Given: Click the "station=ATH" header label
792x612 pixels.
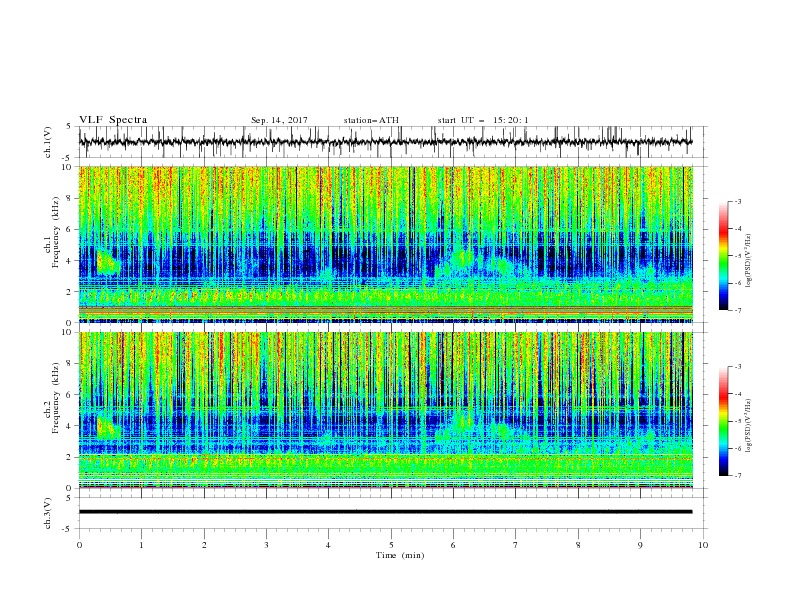Looking at the screenshot, I should click(x=371, y=120).
